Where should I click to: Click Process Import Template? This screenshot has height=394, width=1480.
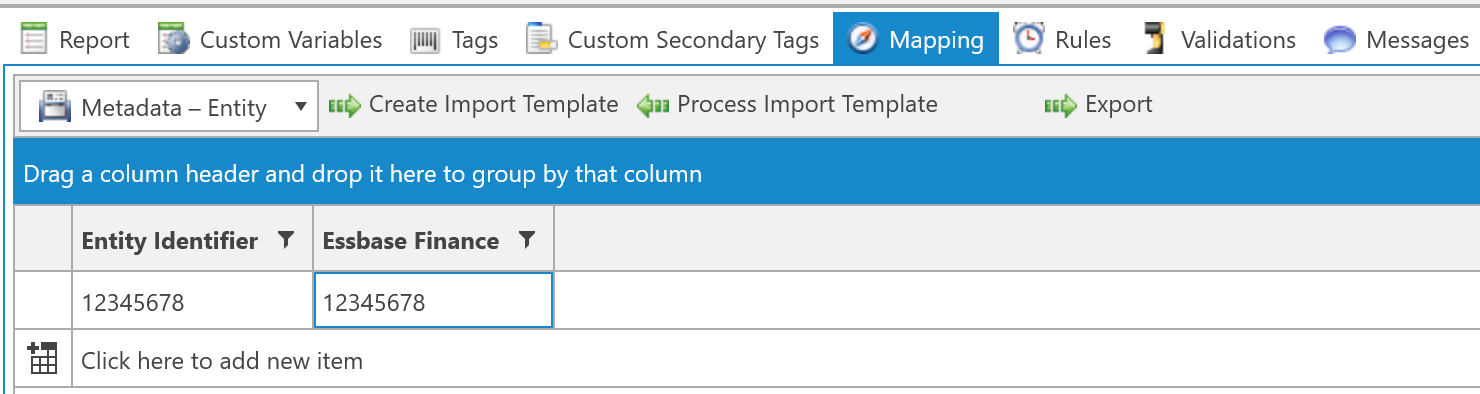(787, 105)
